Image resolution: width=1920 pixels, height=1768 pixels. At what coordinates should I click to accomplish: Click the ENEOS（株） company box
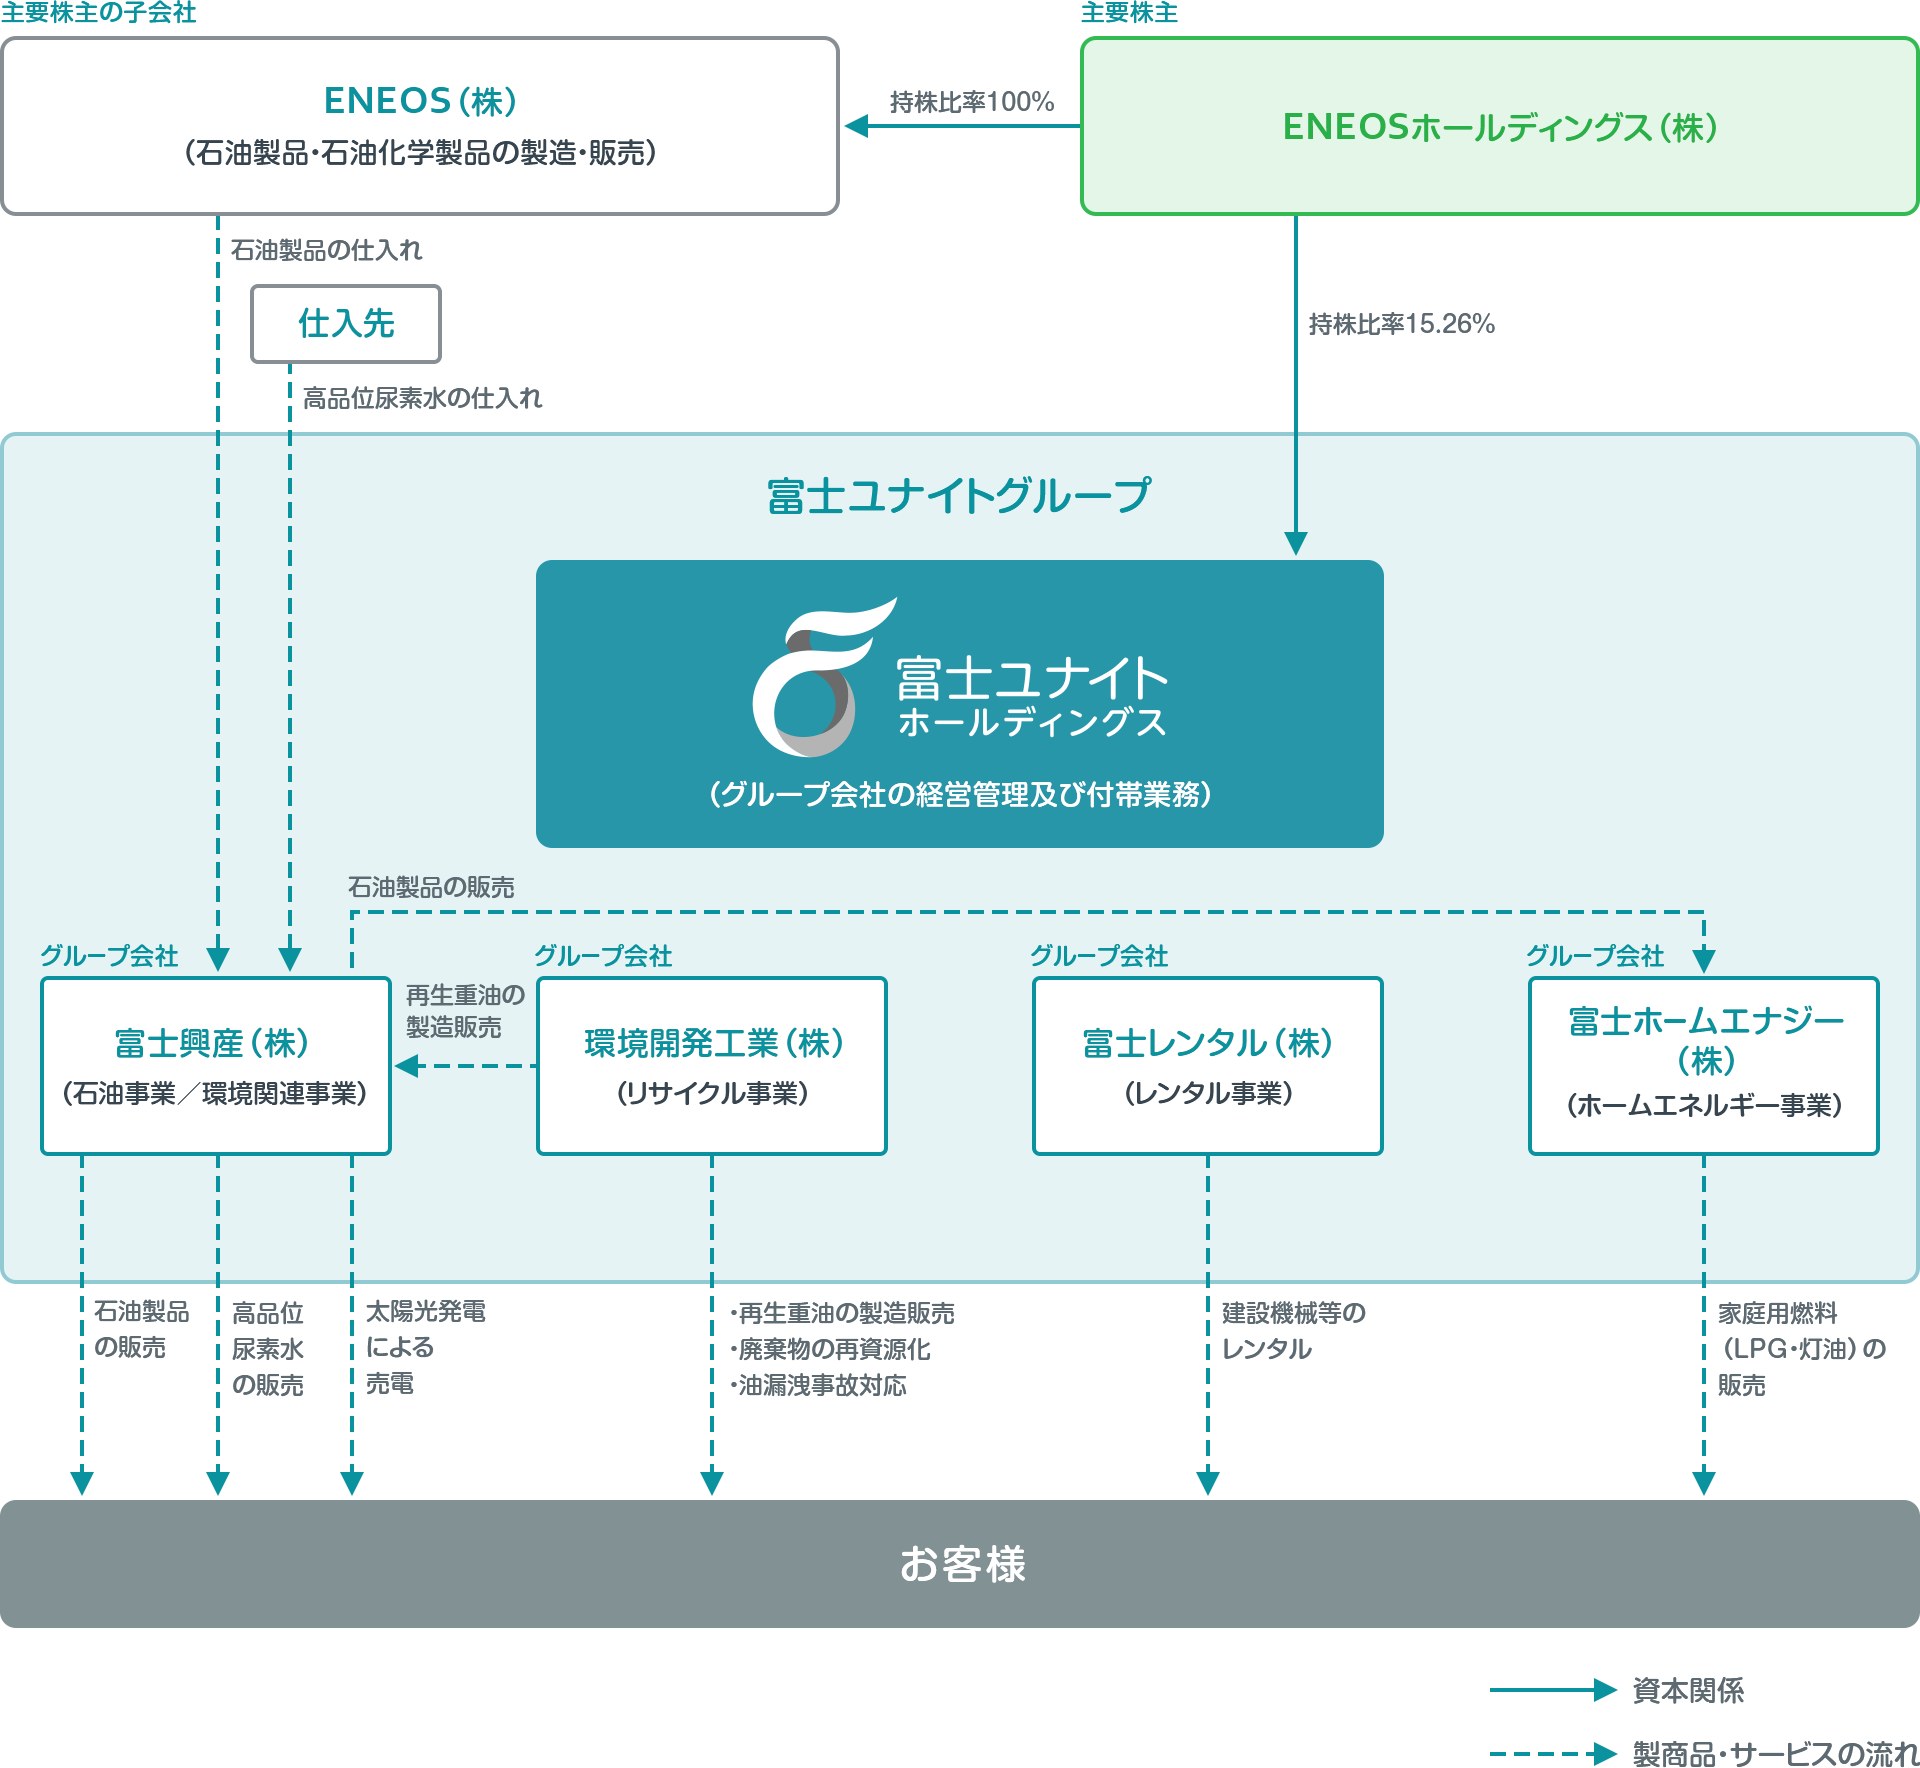coord(420,126)
